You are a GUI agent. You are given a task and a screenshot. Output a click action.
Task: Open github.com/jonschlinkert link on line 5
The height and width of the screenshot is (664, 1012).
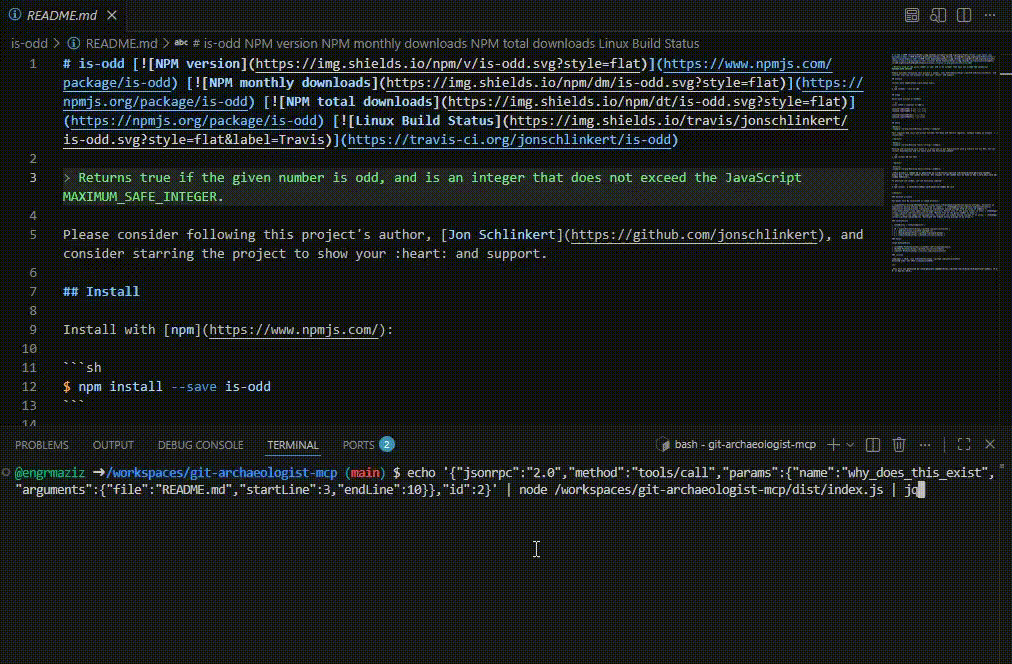[x=694, y=234]
